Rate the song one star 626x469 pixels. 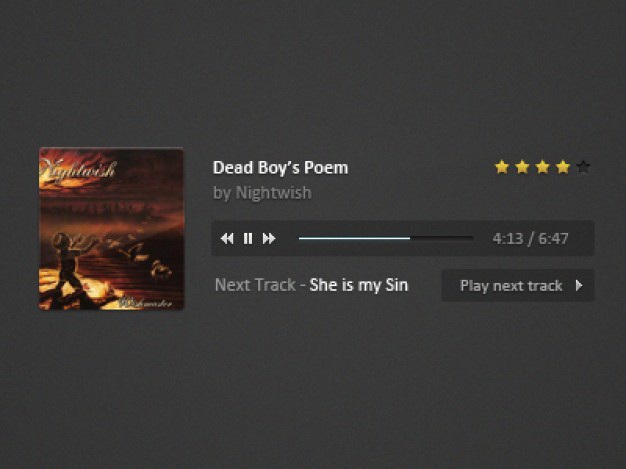(502, 167)
